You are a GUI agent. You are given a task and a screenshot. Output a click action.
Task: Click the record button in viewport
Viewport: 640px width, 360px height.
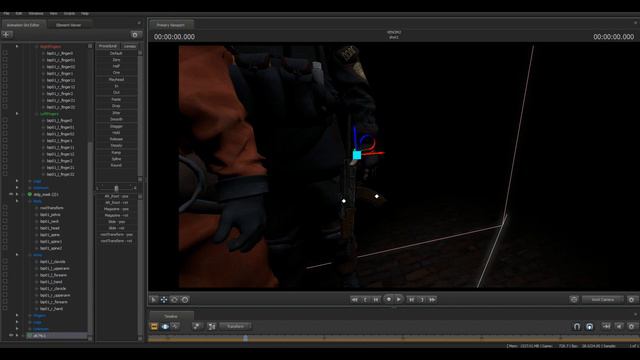click(x=389, y=299)
